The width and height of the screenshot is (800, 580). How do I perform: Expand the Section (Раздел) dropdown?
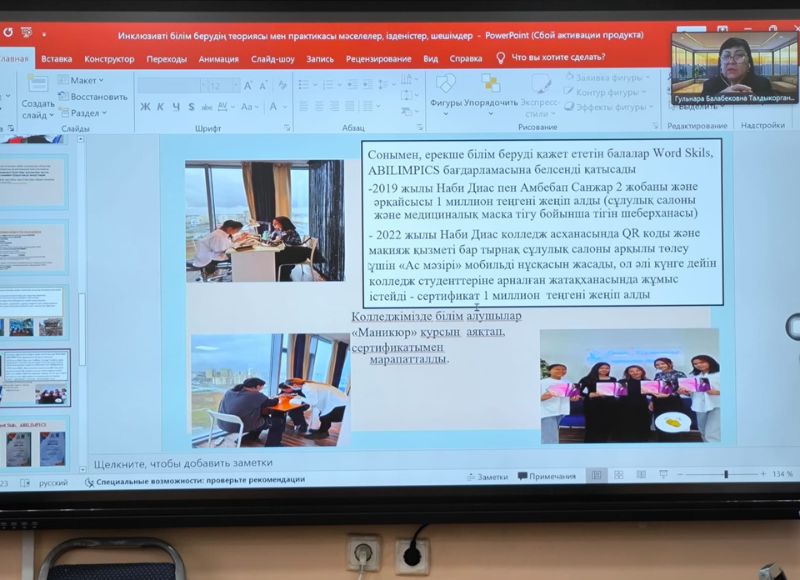pyautogui.click(x=85, y=113)
